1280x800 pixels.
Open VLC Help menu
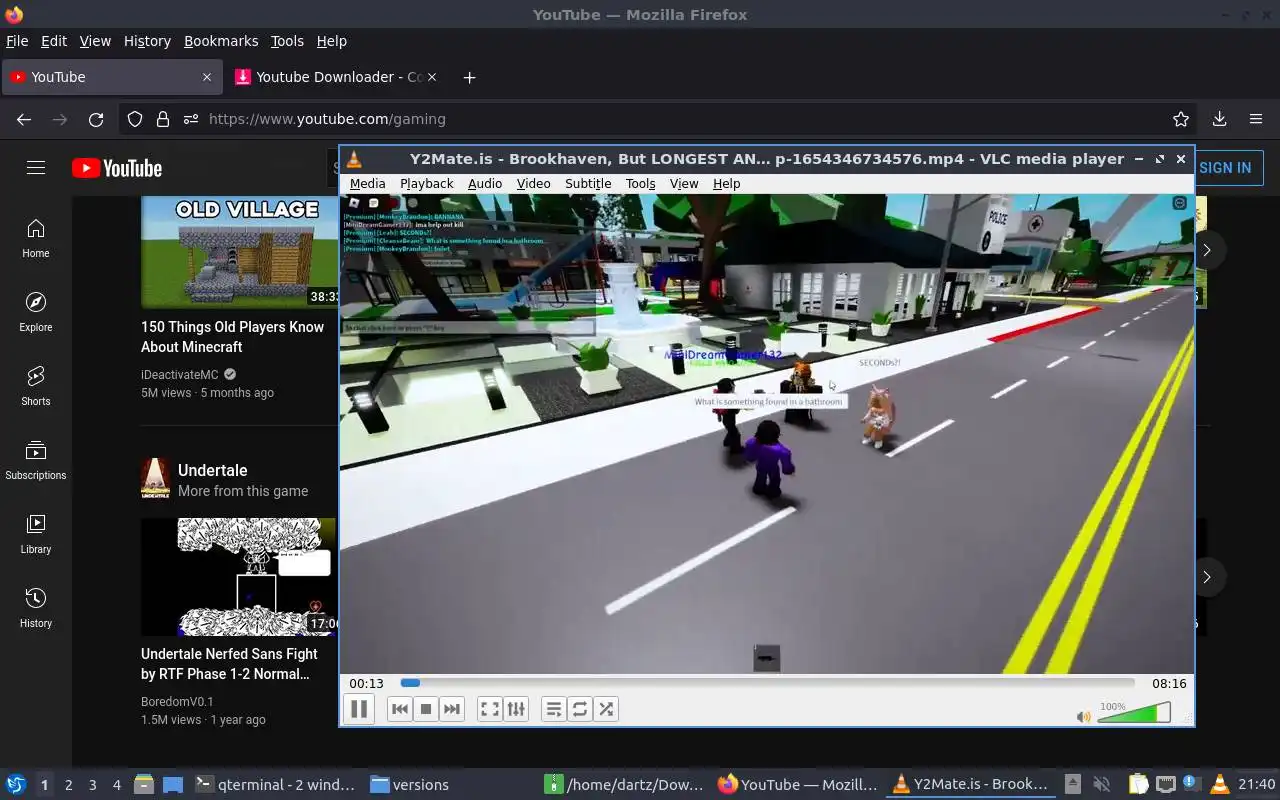point(726,183)
